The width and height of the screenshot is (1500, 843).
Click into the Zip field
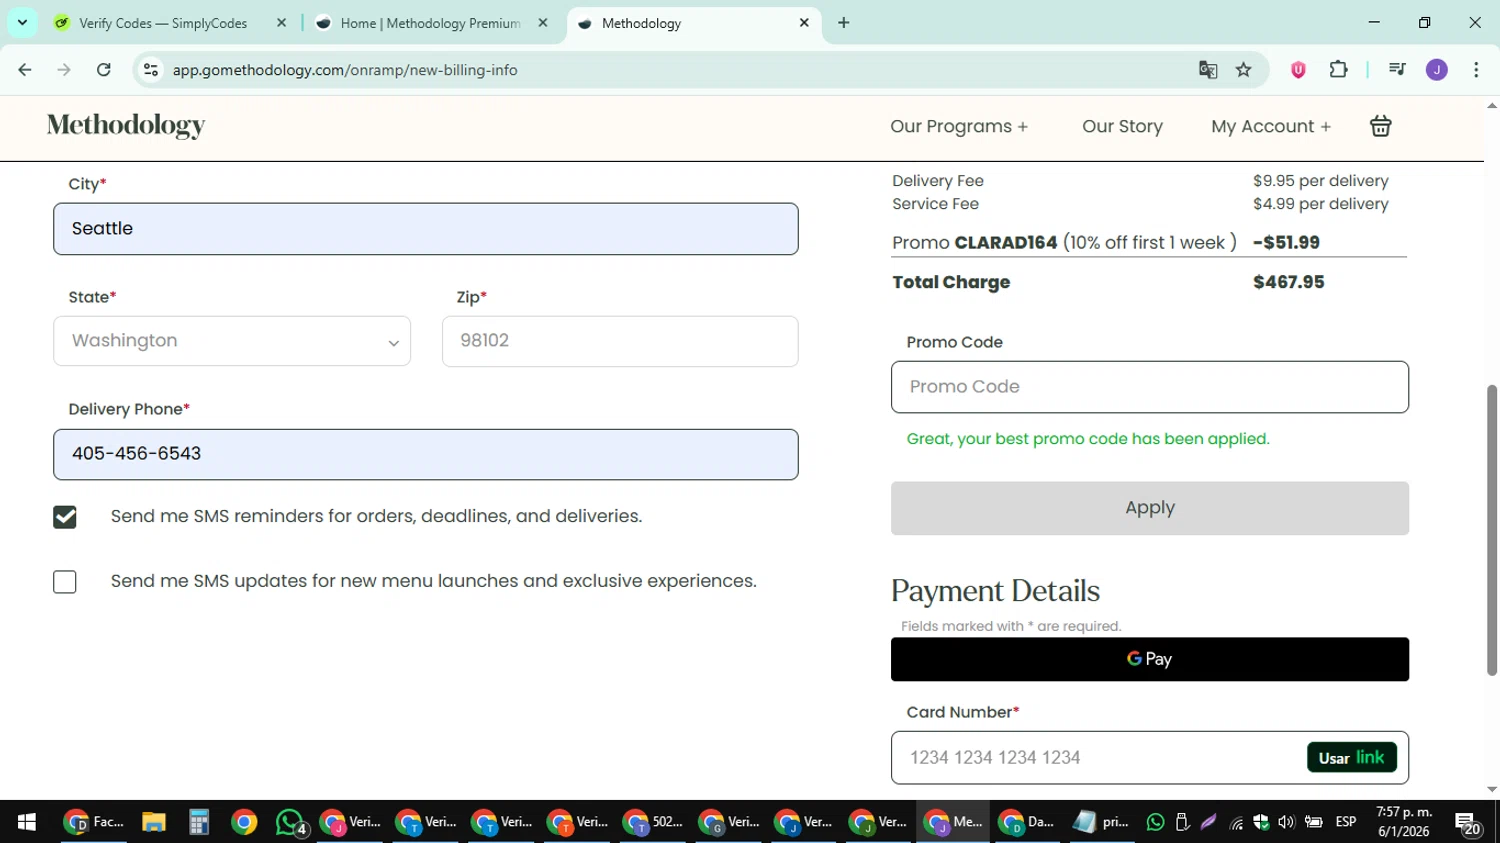click(620, 341)
